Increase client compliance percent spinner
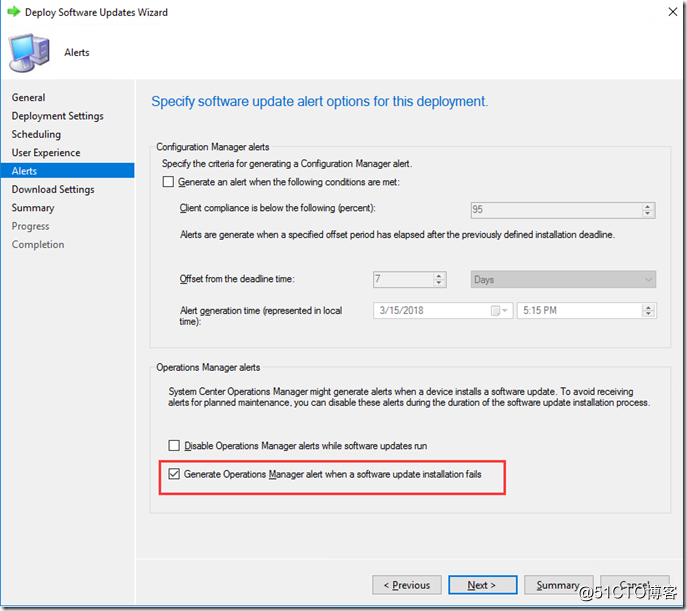Screen dimensions: 687x611 pyautogui.click(x=648, y=206)
